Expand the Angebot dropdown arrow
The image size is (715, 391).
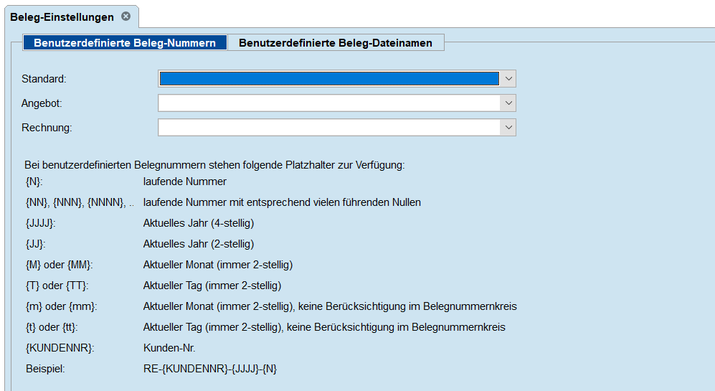pos(508,103)
